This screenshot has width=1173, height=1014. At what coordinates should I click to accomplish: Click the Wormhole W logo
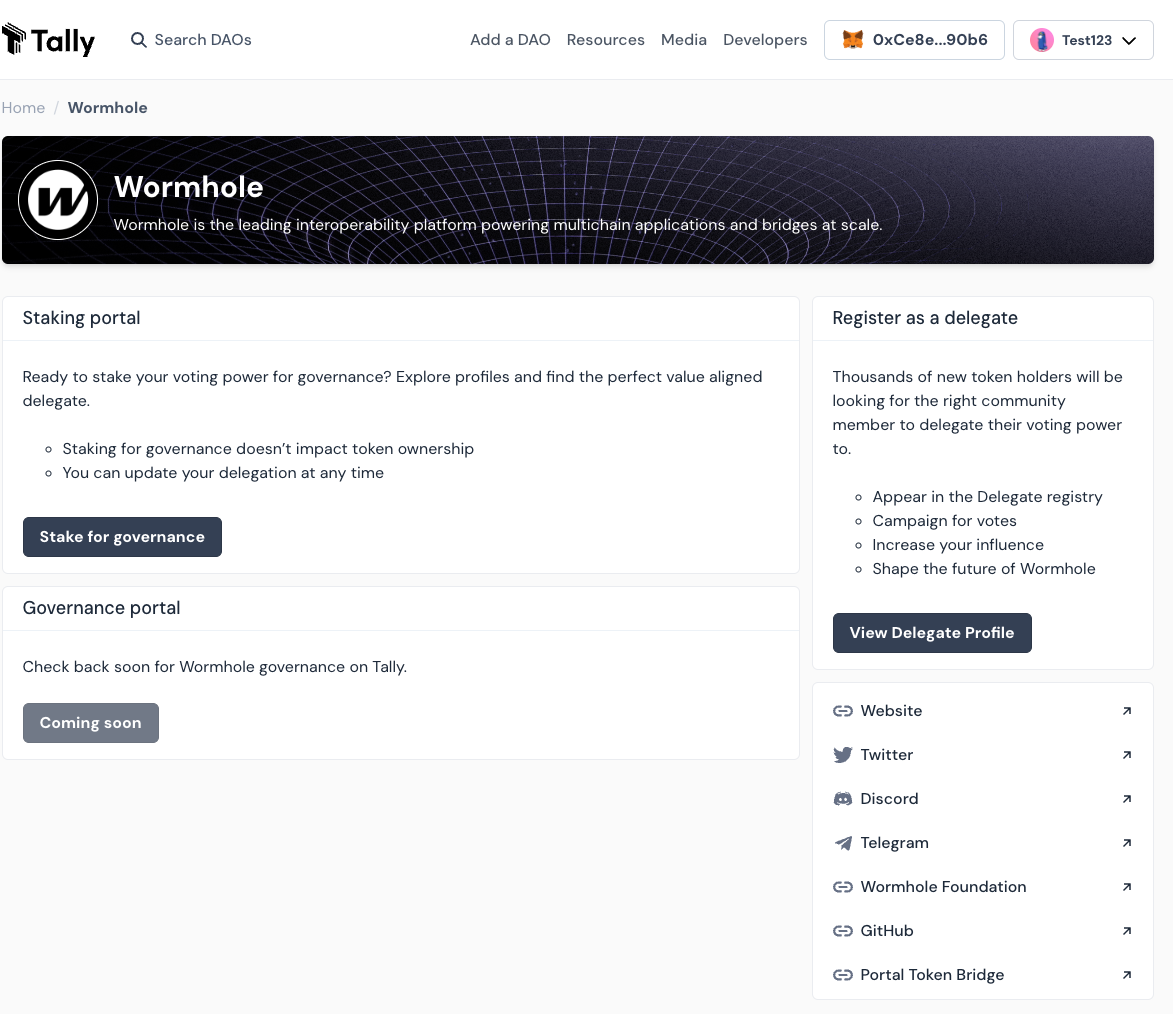coord(58,200)
